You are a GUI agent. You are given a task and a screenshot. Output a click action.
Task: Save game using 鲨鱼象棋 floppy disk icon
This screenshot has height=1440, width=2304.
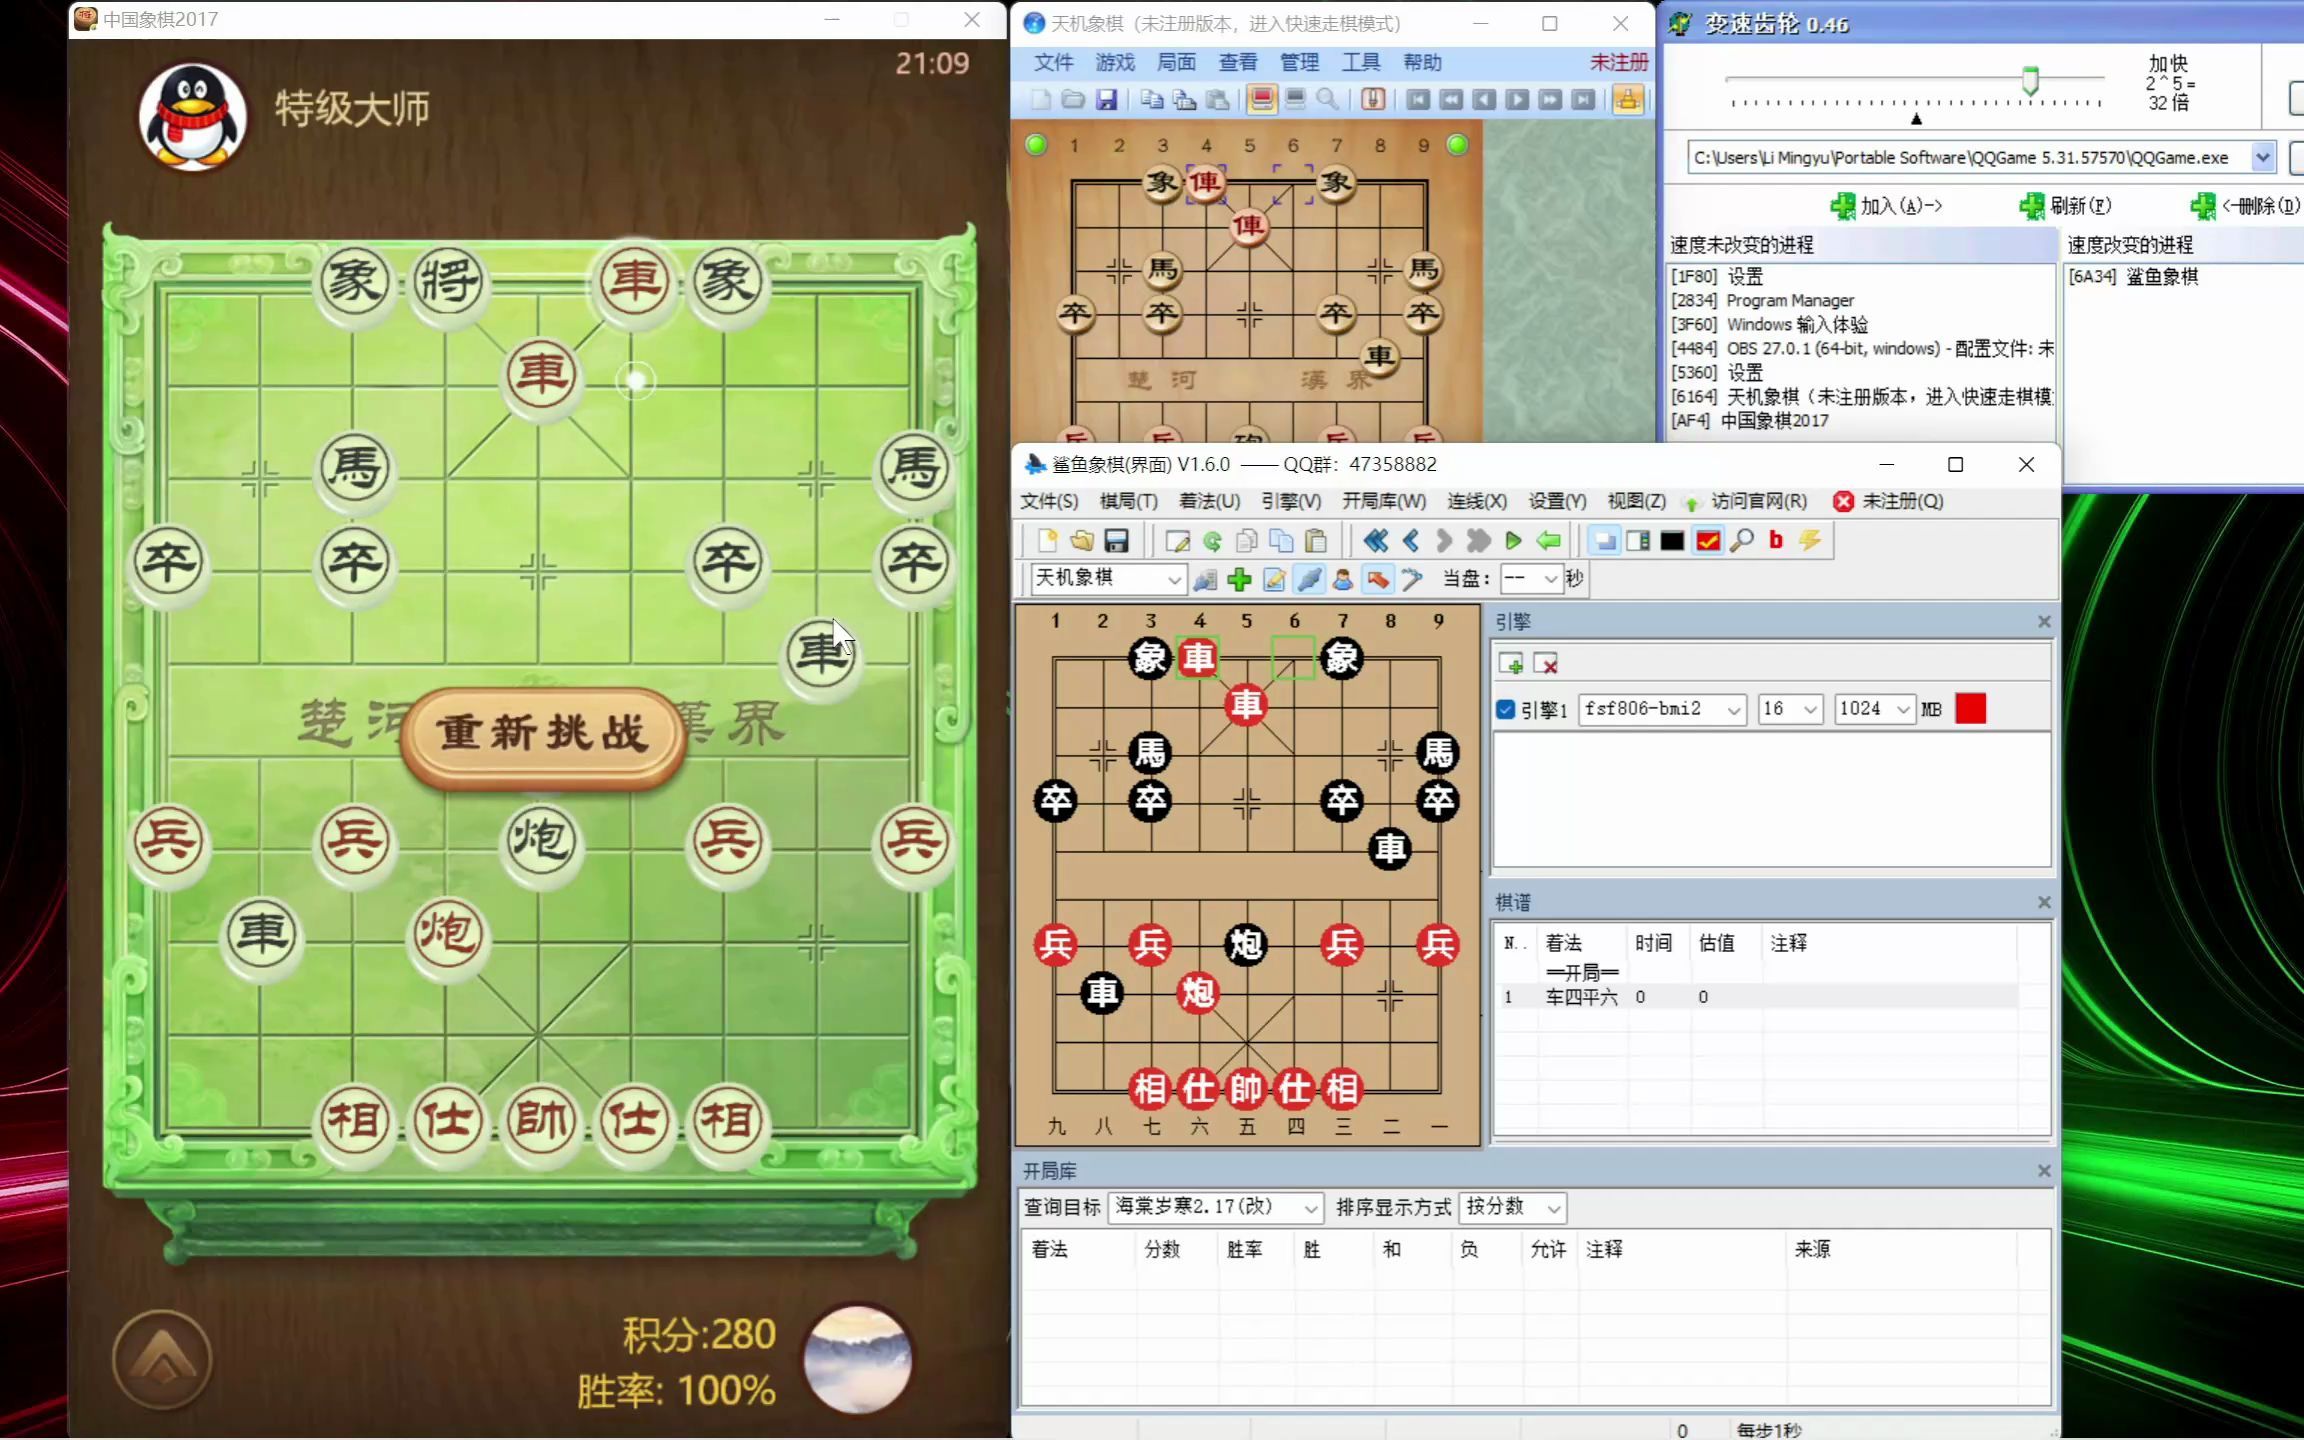(x=1116, y=541)
